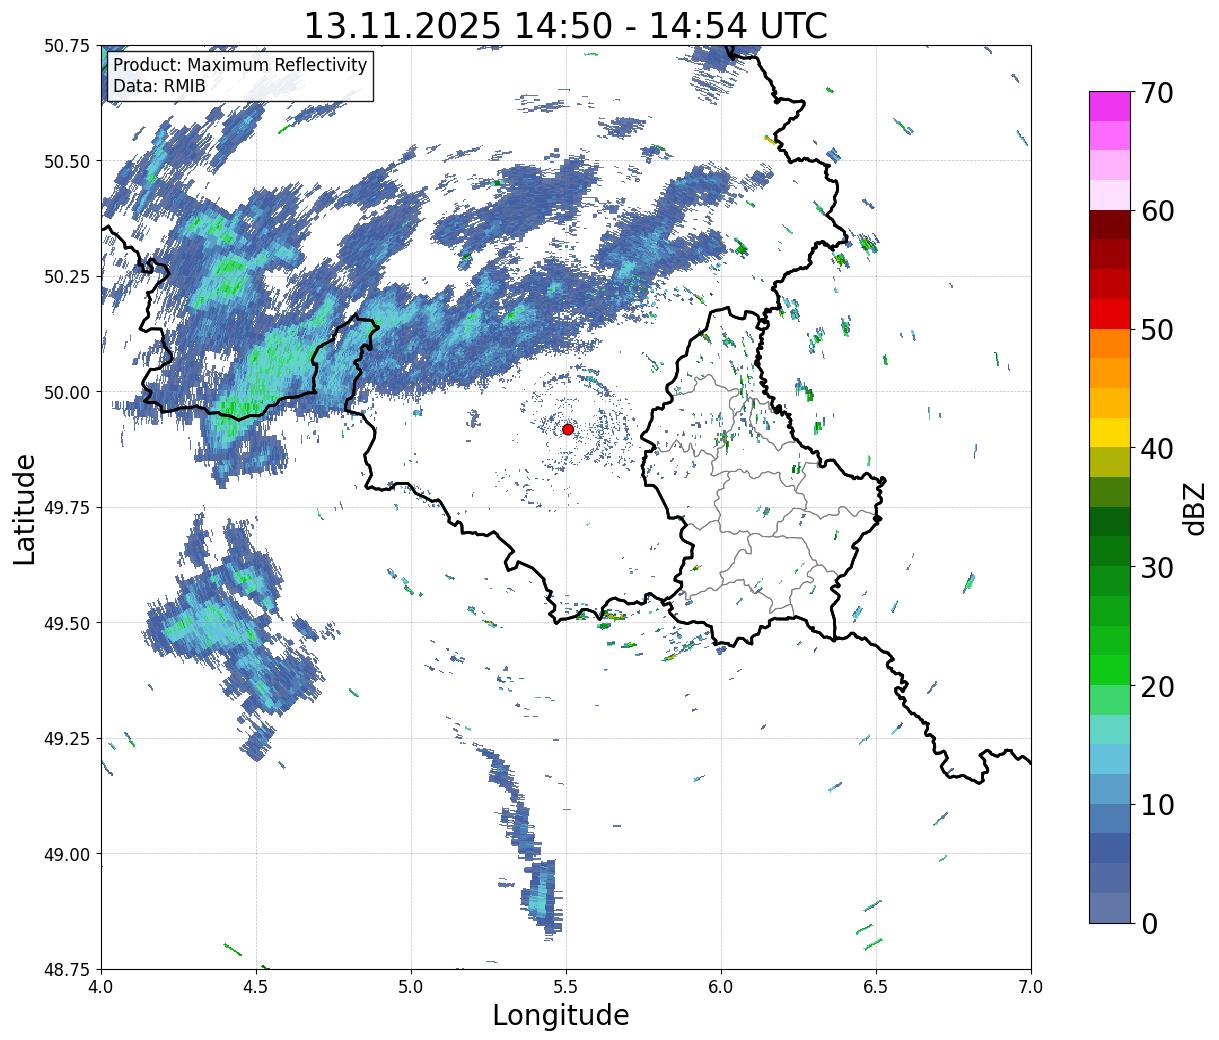
Task: Click the 'Product: Maximum Reflectivity' legend text
Action: (x=240, y=65)
